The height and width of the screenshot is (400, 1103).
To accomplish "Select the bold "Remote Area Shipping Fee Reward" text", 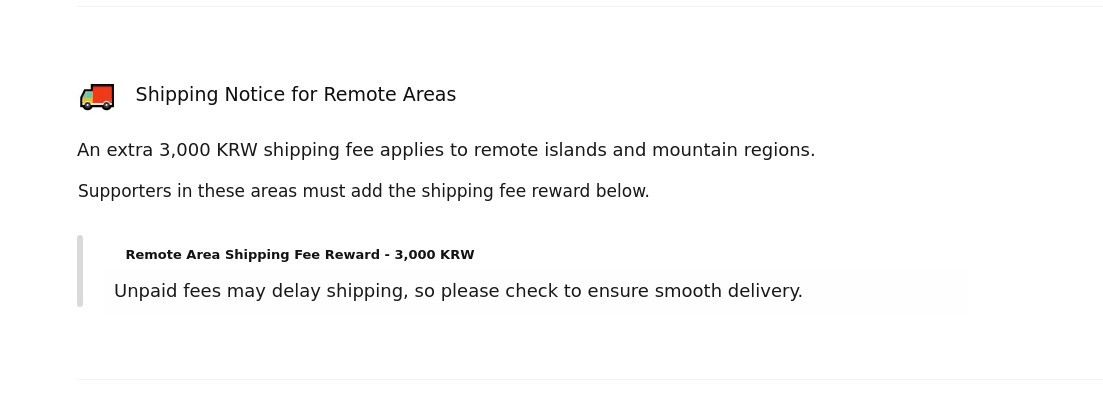I will pyautogui.click(x=252, y=255).
